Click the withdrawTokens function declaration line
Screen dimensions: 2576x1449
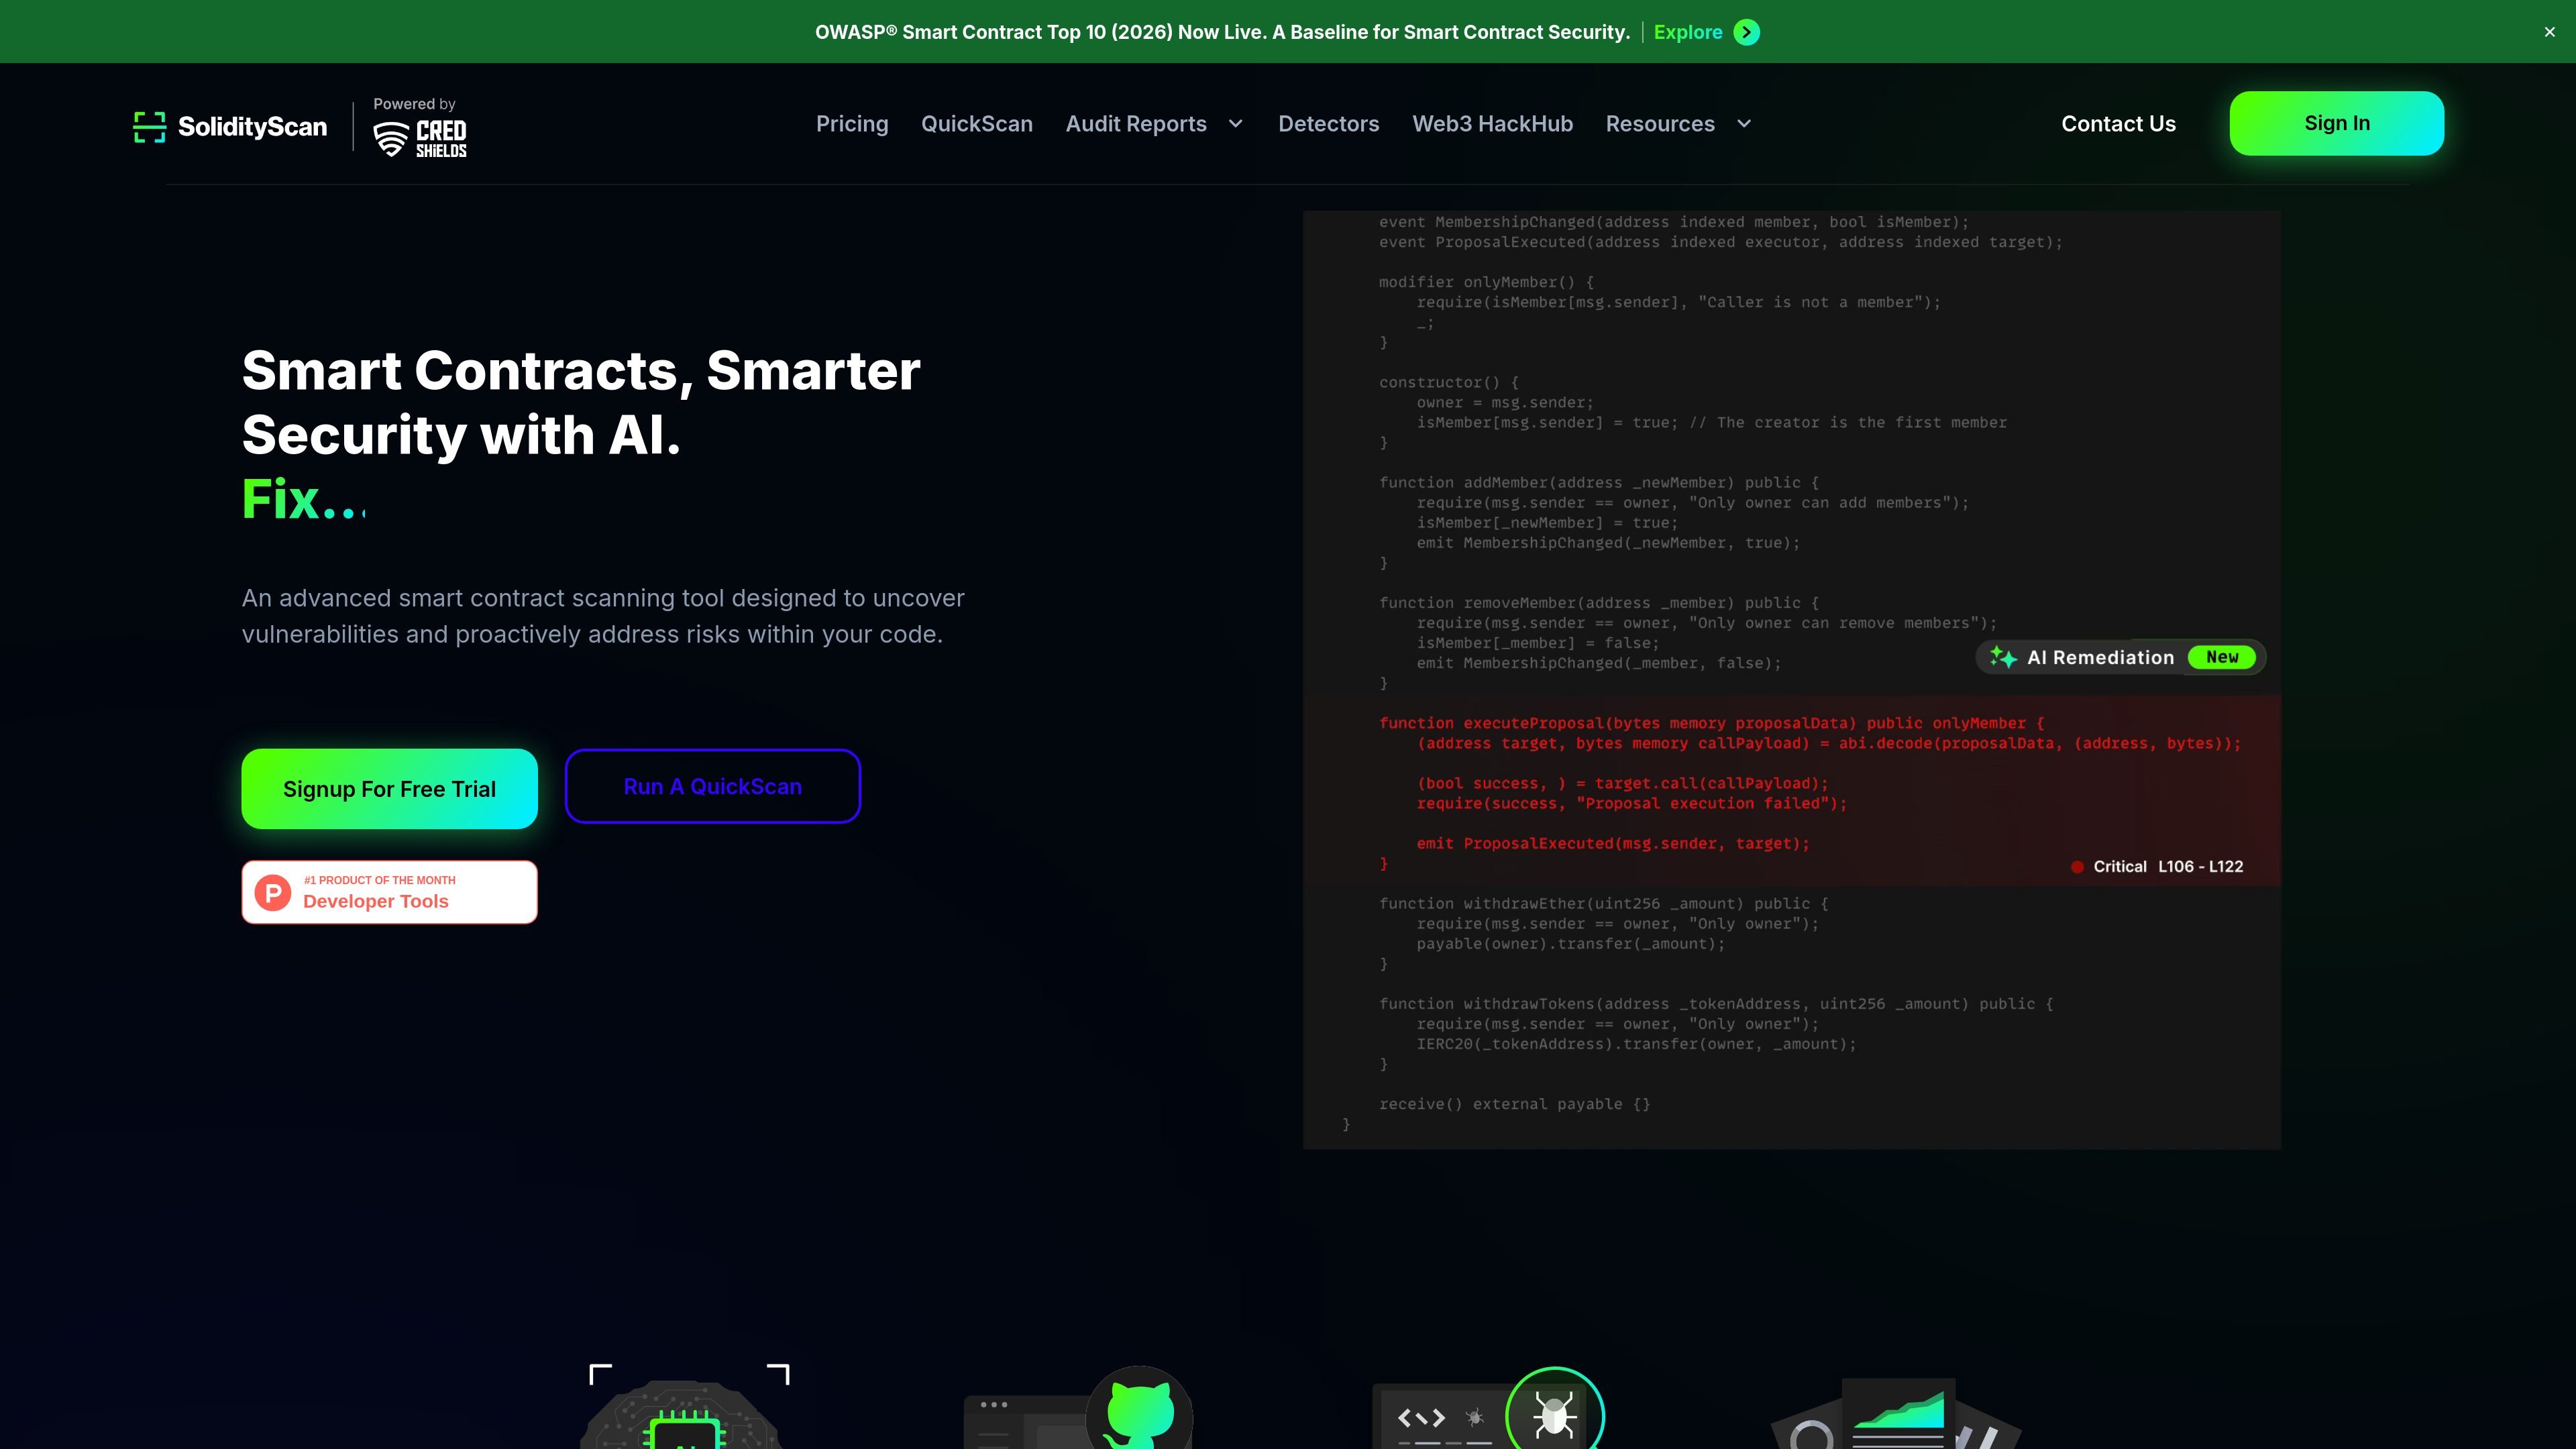1717,1004
